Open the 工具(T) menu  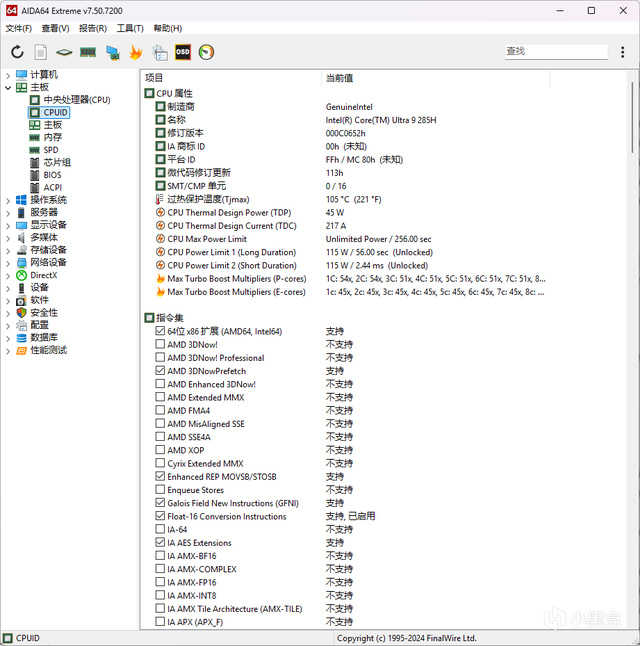click(x=130, y=28)
